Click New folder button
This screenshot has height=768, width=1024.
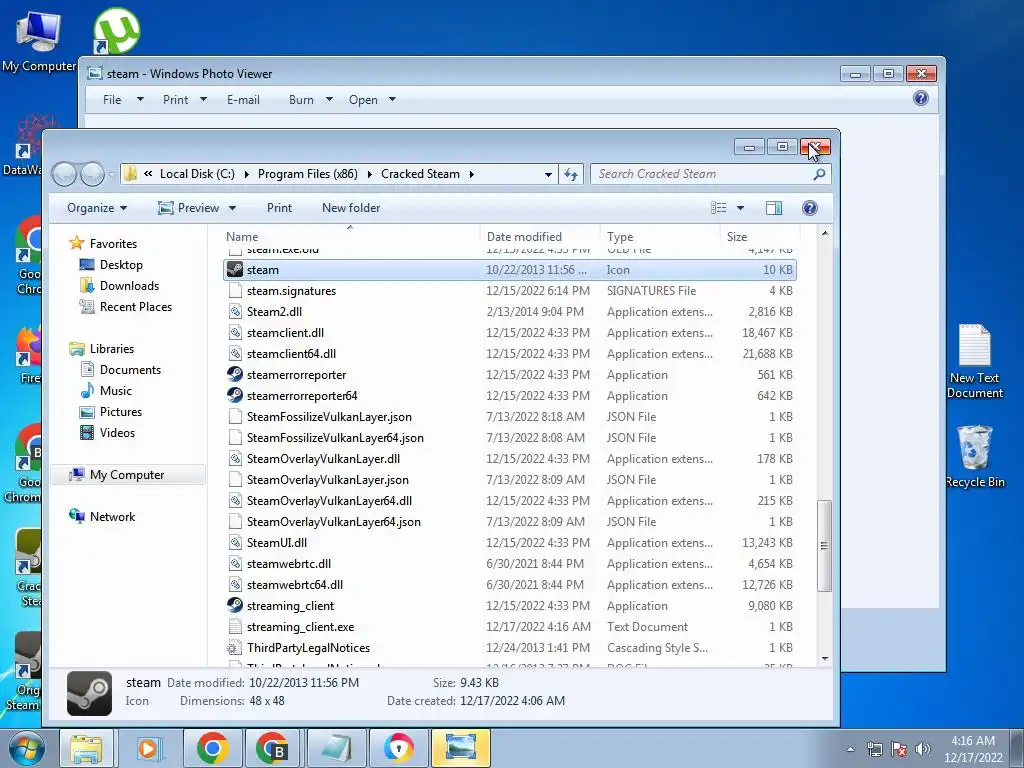[x=351, y=208]
